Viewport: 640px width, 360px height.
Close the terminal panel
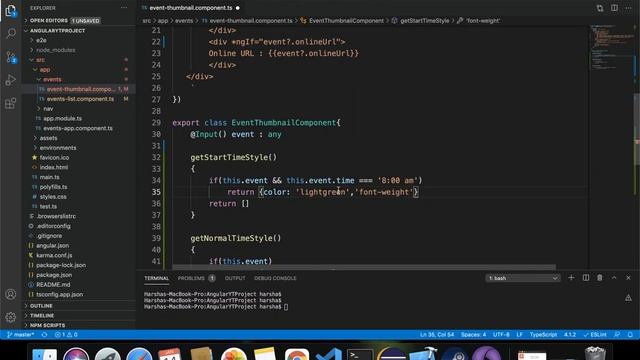[628, 278]
